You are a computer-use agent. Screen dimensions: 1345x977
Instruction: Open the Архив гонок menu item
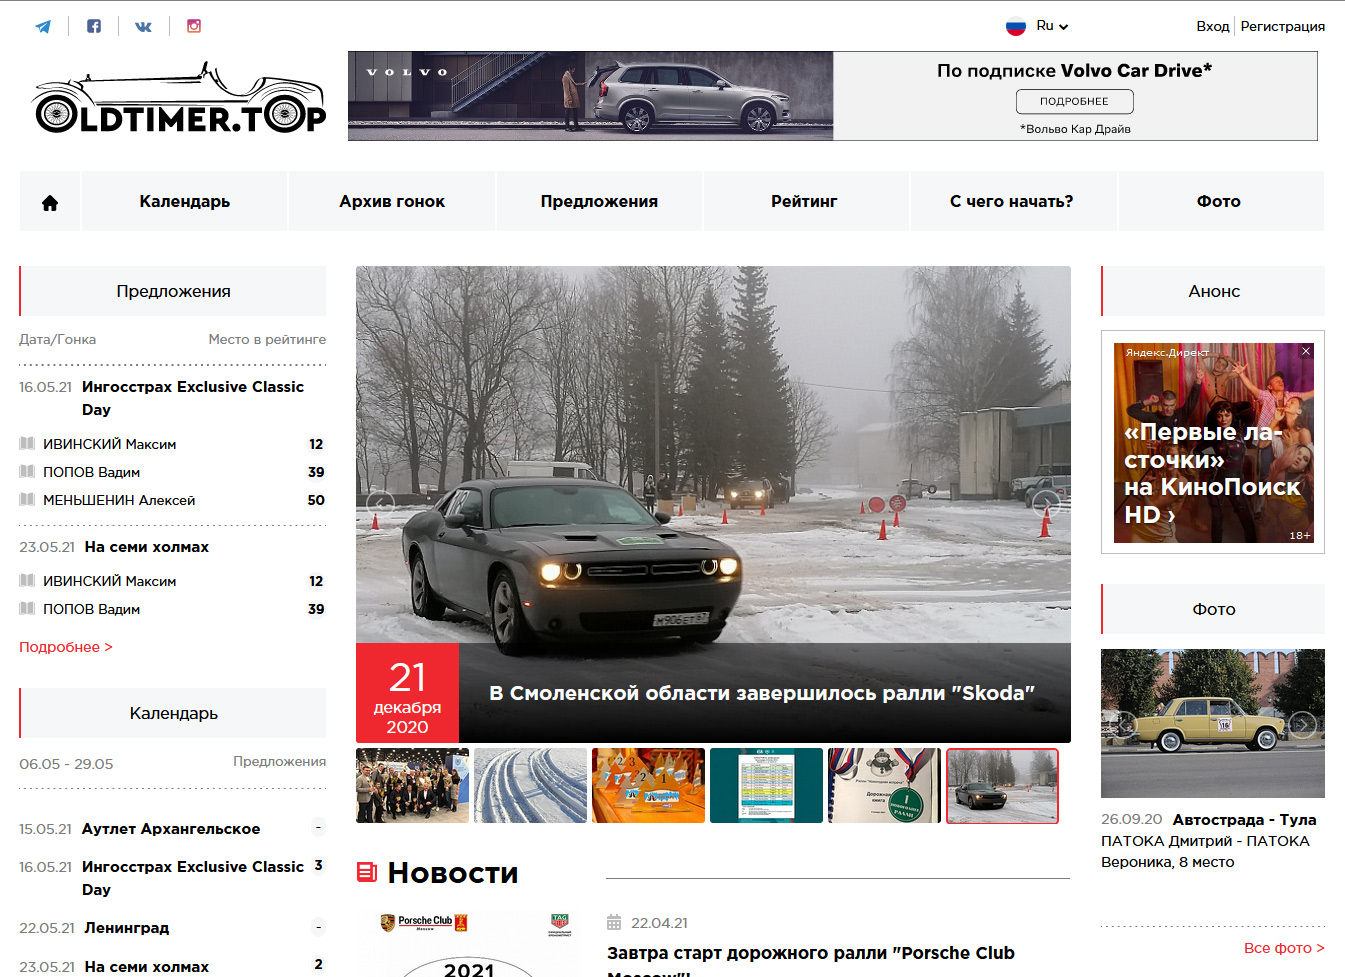[x=392, y=202]
